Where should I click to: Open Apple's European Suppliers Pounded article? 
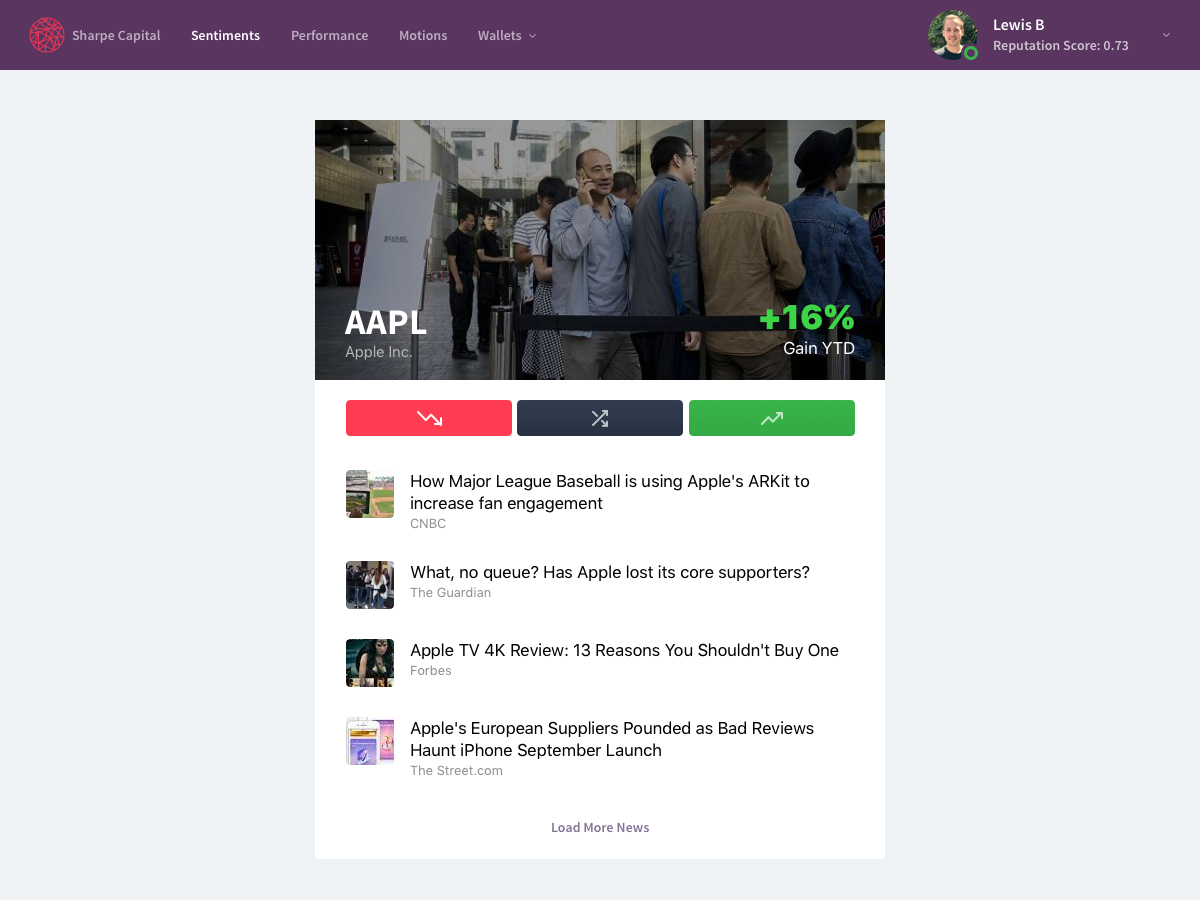pos(612,739)
